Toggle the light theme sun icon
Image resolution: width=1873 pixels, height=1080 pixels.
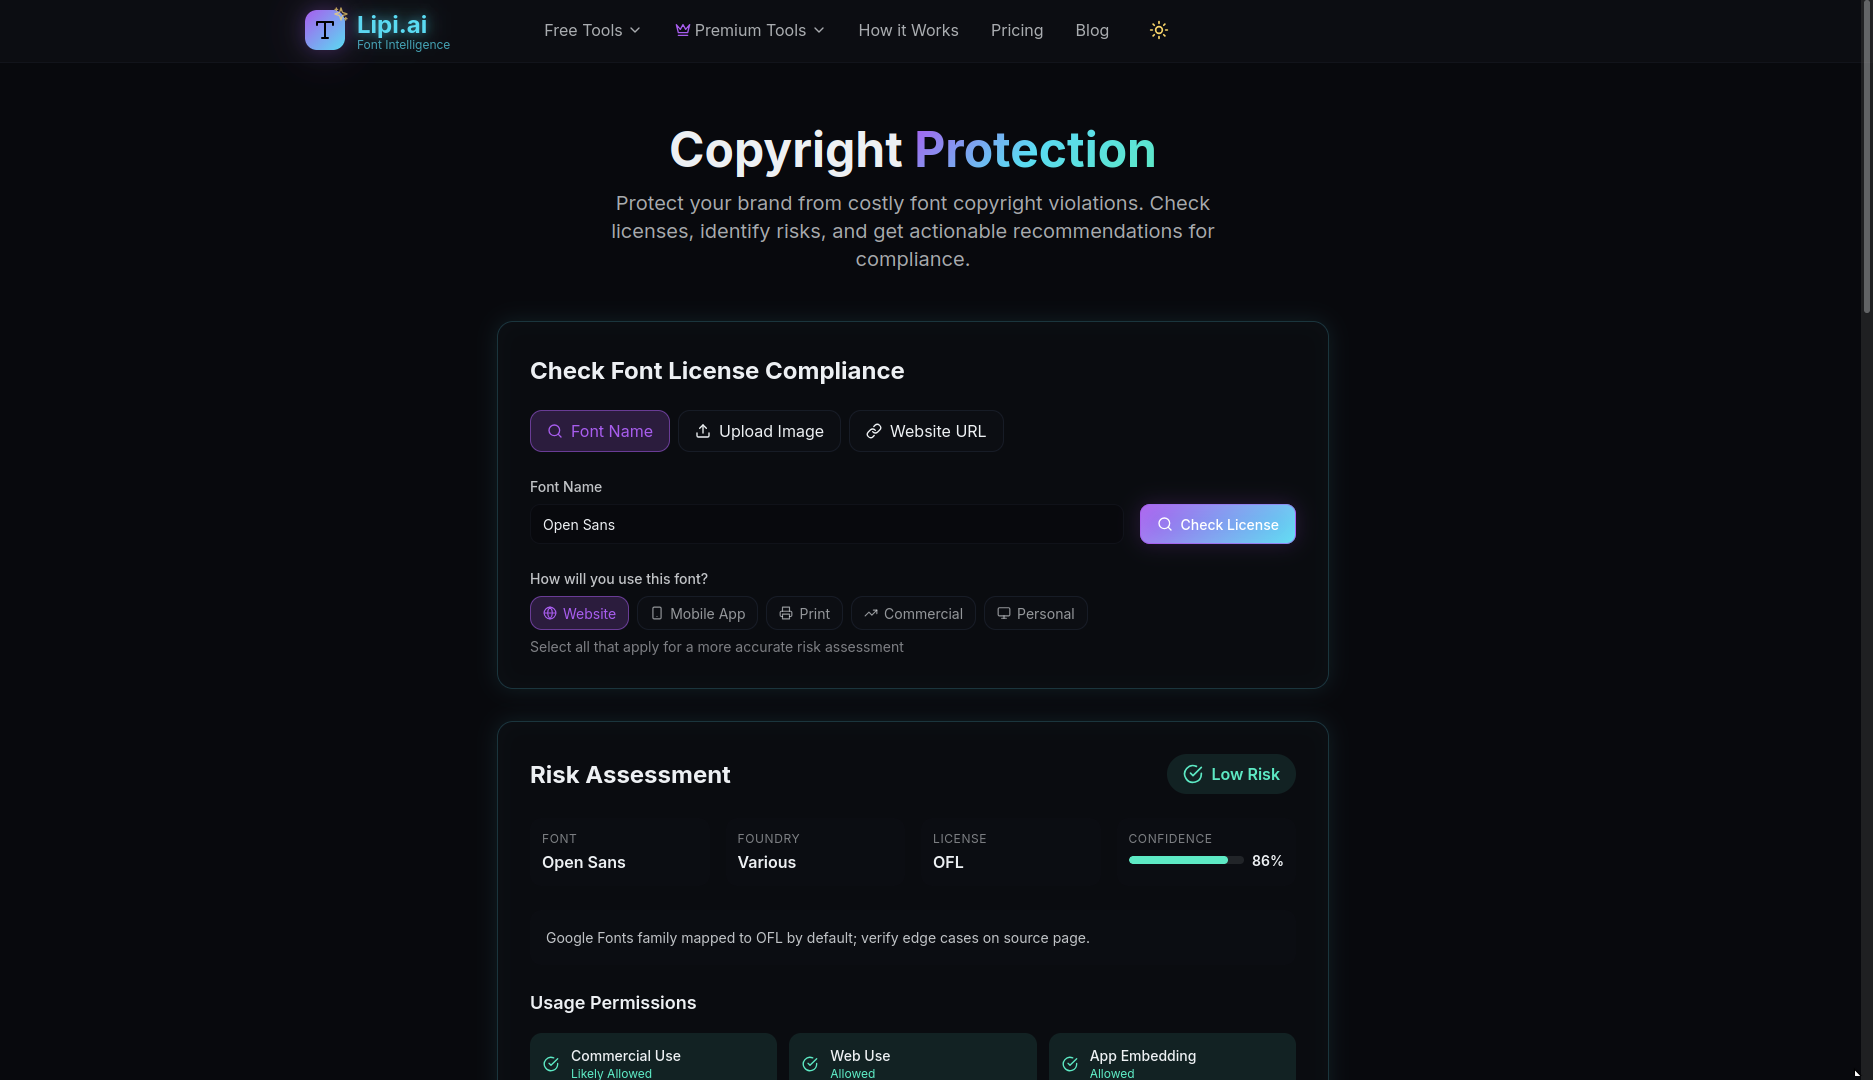[1159, 30]
